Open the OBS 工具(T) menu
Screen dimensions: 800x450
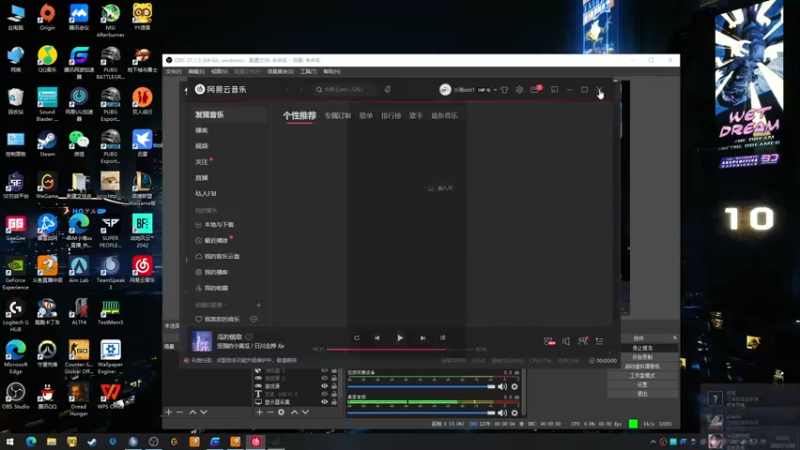[308, 71]
